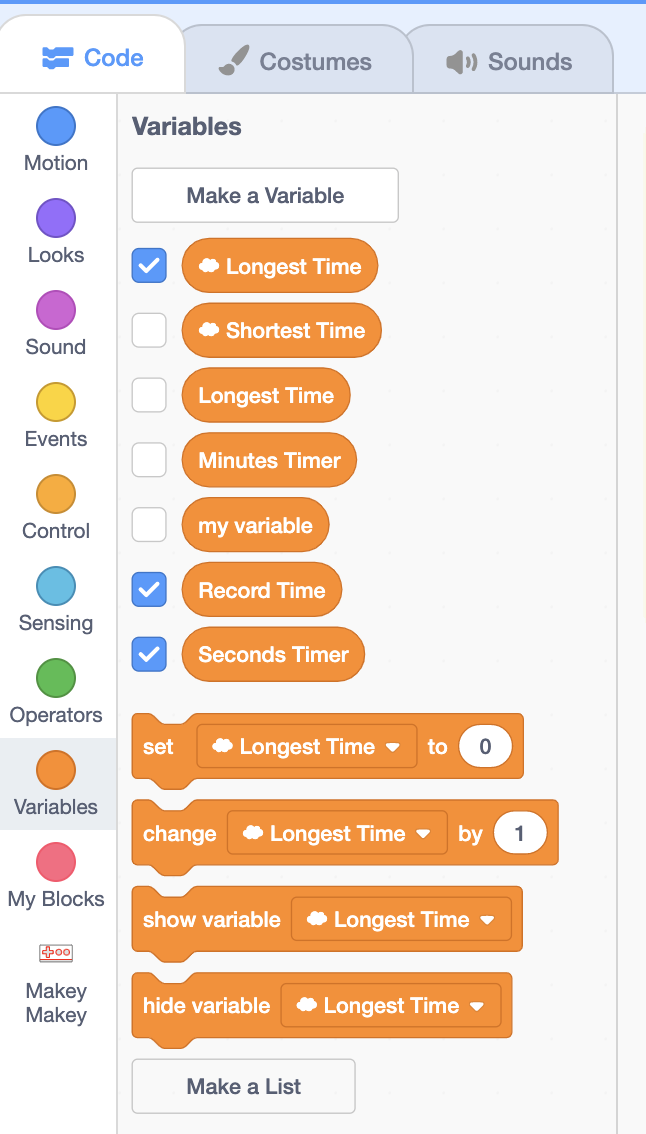The image size is (646, 1134).
Task: Open the Control blocks category
Action: pyautogui.click(x=56, y=508)
